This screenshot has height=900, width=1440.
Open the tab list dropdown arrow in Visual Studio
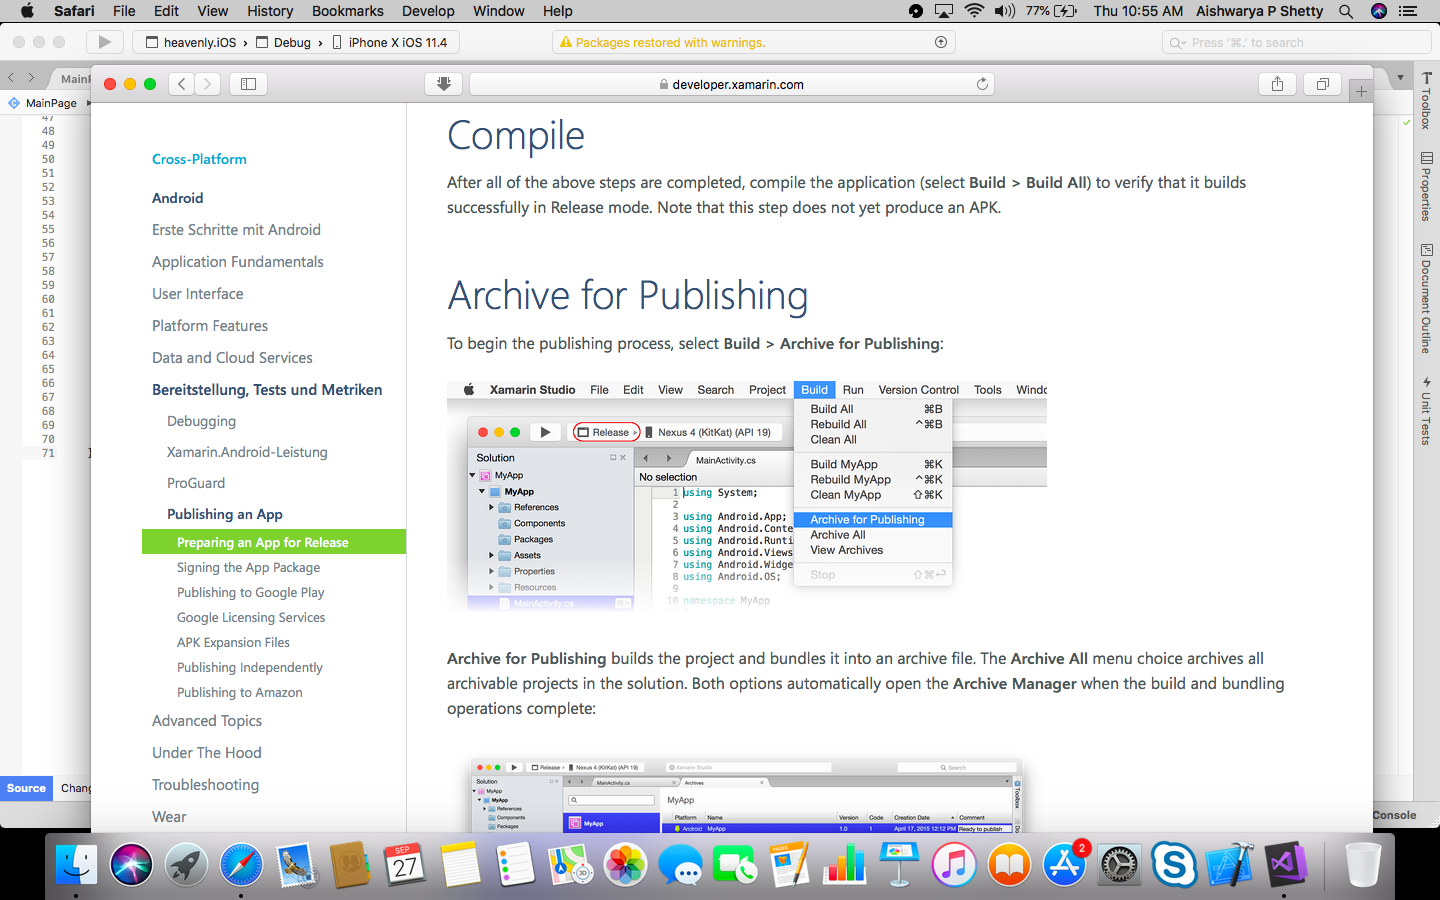(x=1400, y=77)
